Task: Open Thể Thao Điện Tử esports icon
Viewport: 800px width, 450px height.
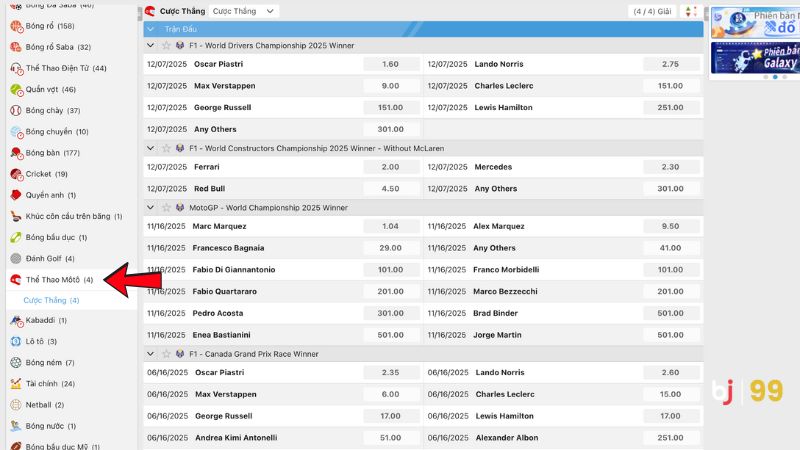Action: (16, 68)
